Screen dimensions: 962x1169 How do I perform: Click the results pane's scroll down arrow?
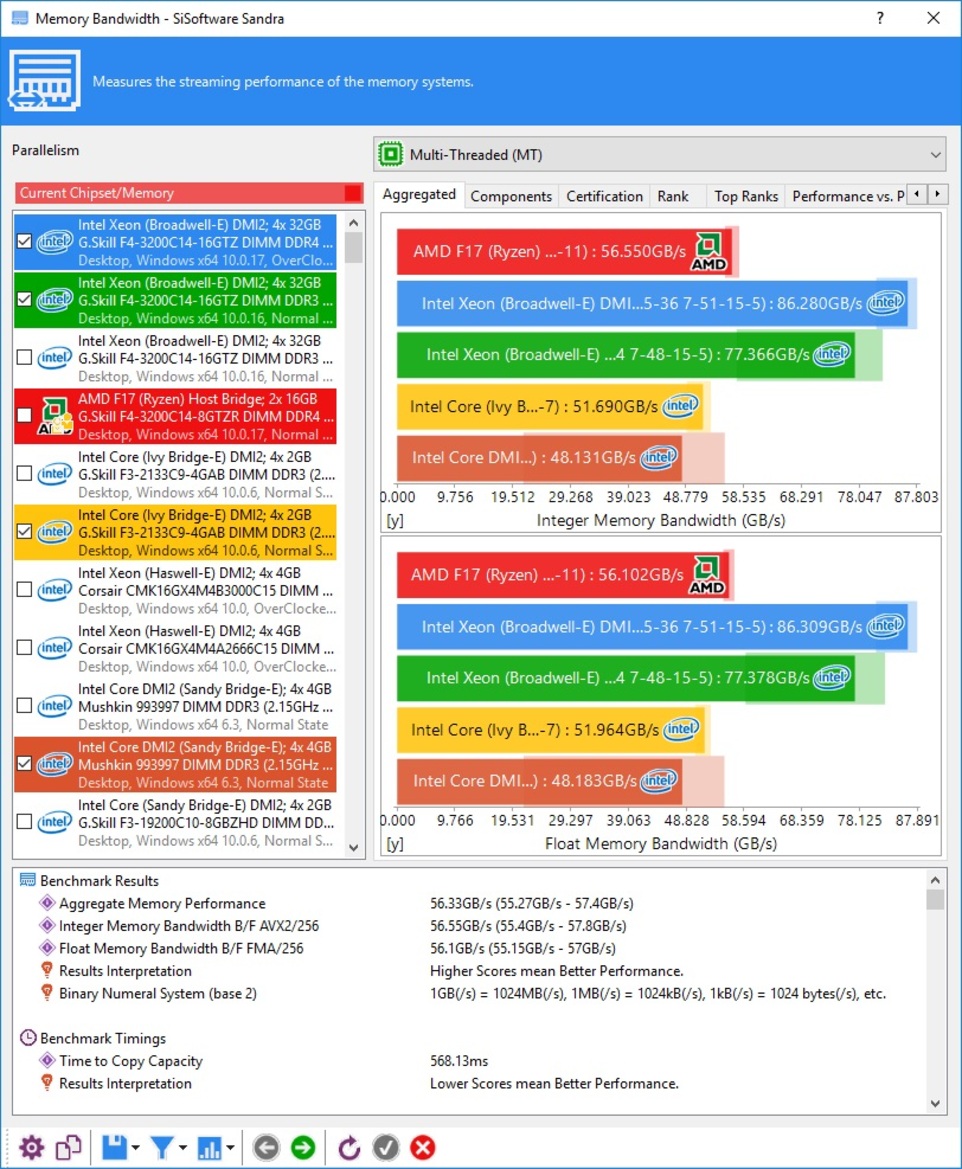935,1103
